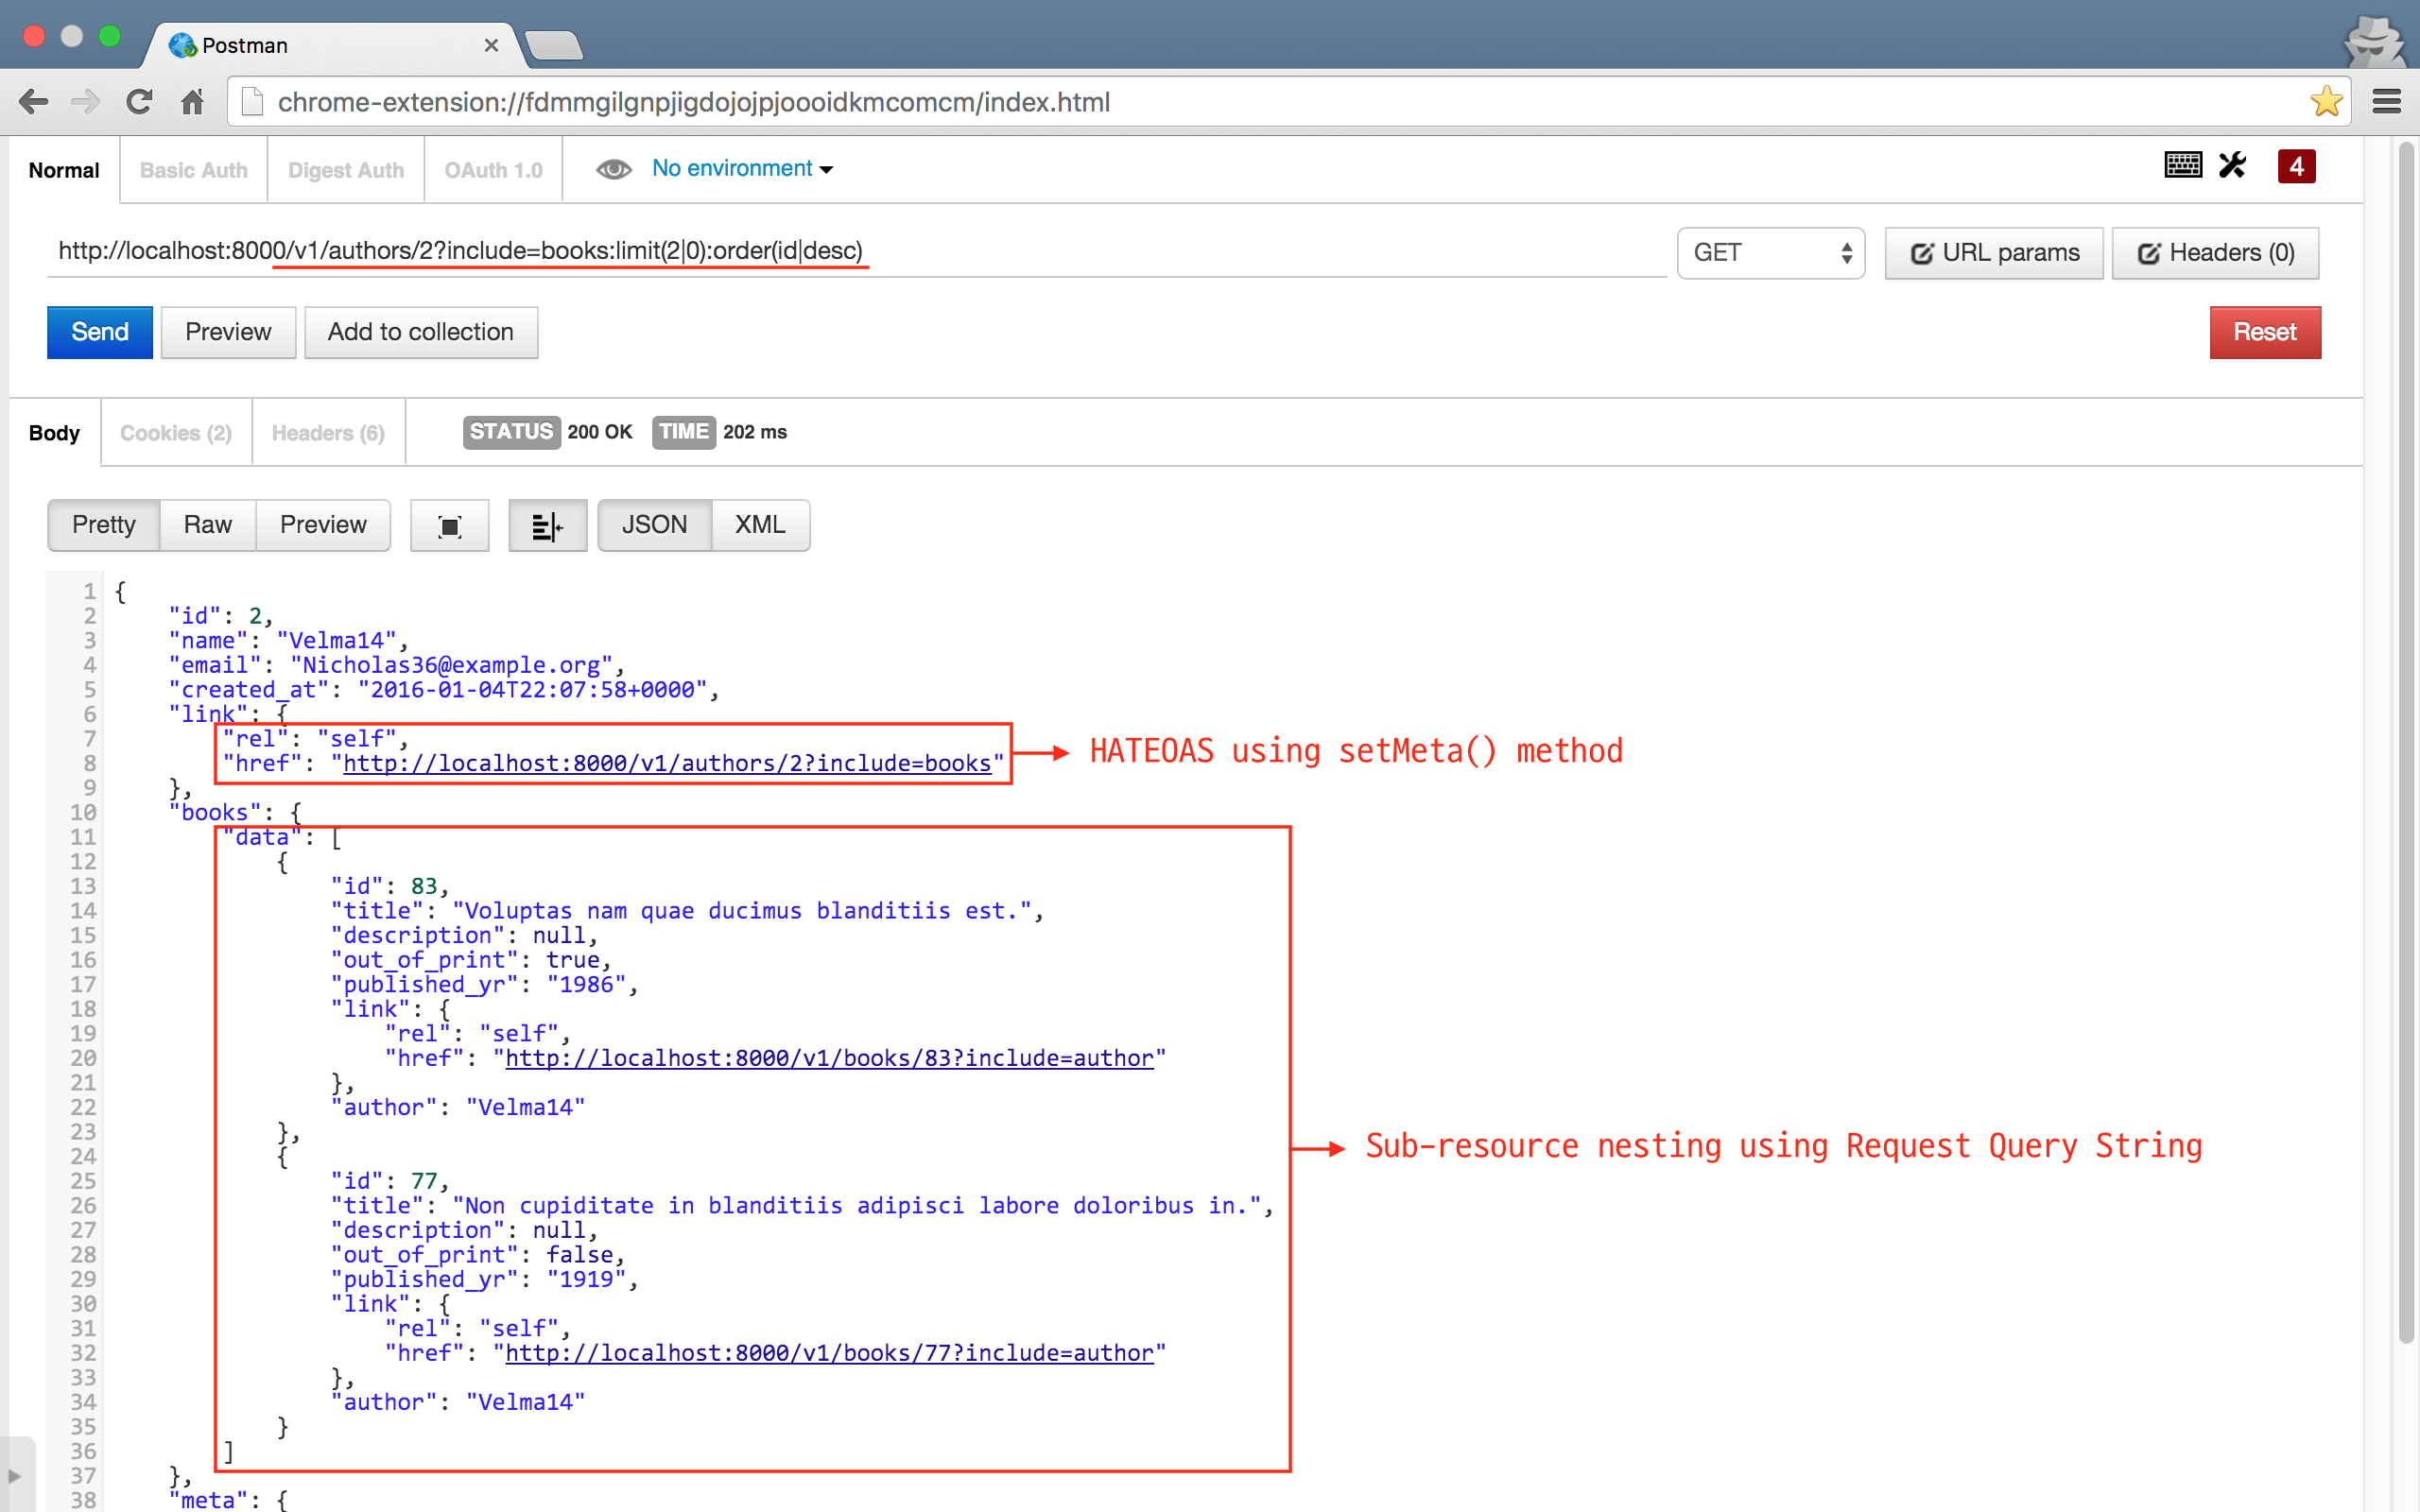Open the Headers (6) response tab
This screenshot has height=1512, width=2420.
click(x=328, y=433)
